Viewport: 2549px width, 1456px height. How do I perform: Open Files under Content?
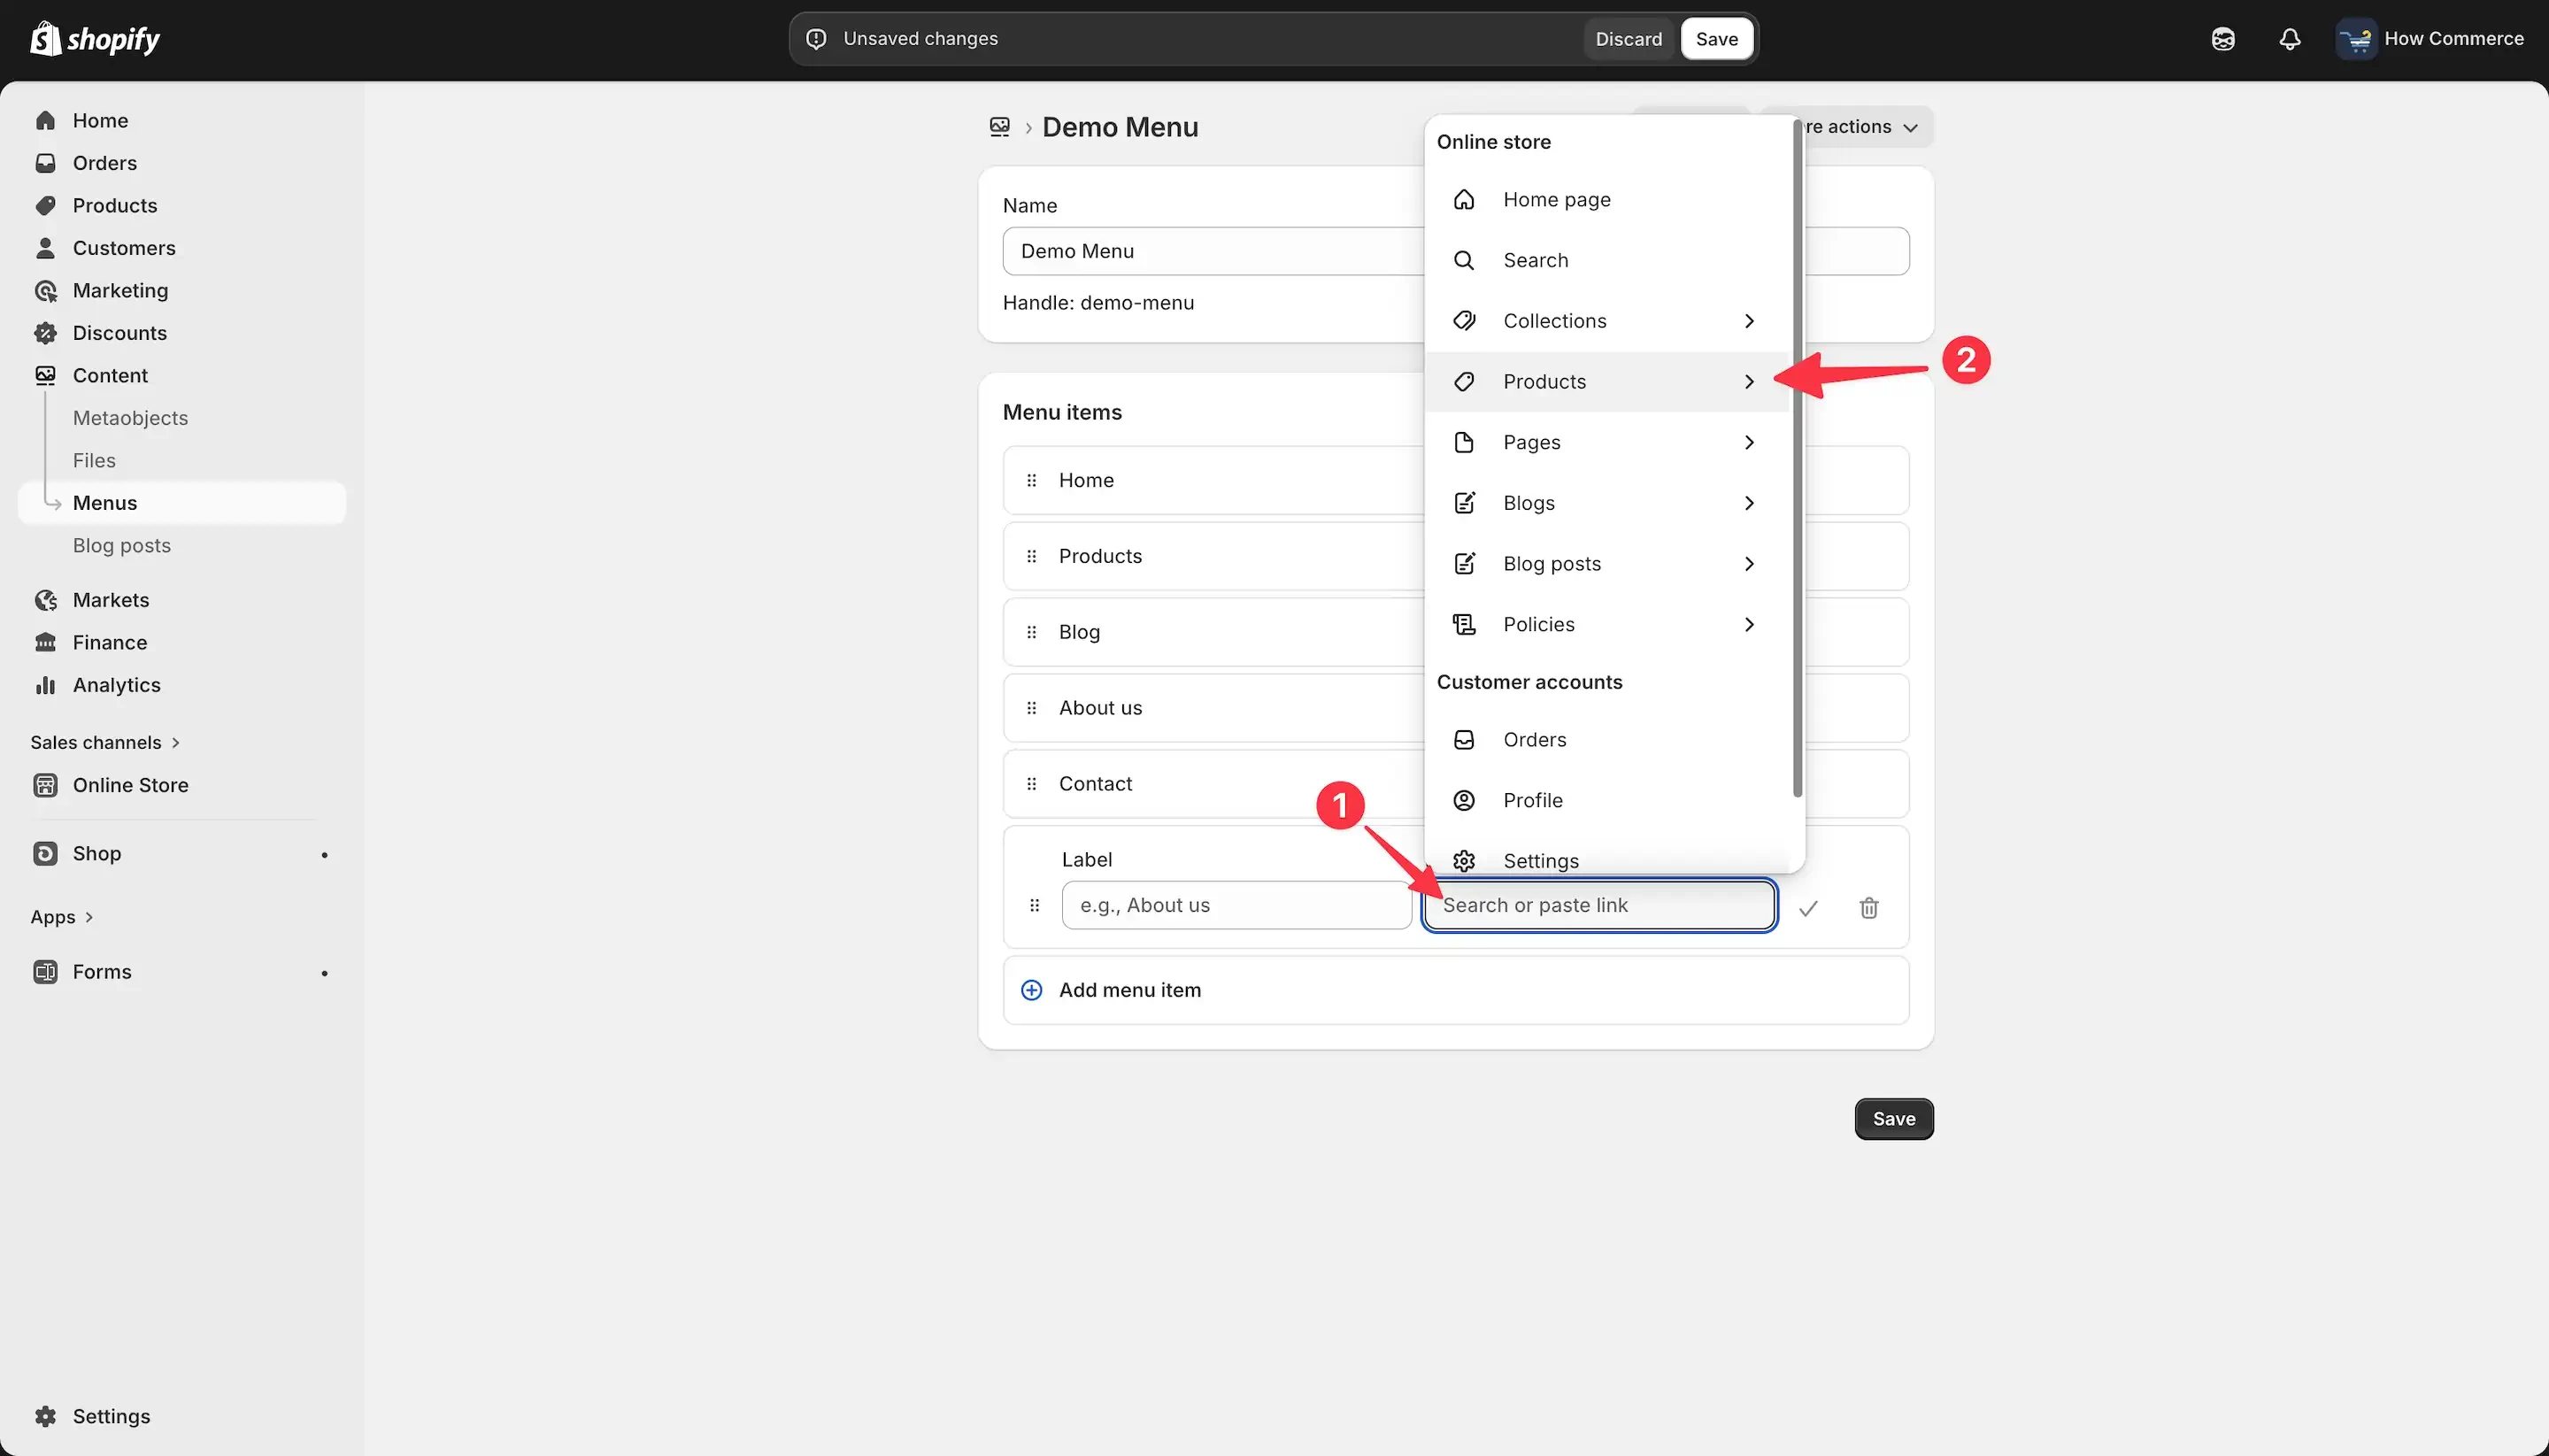94,460
